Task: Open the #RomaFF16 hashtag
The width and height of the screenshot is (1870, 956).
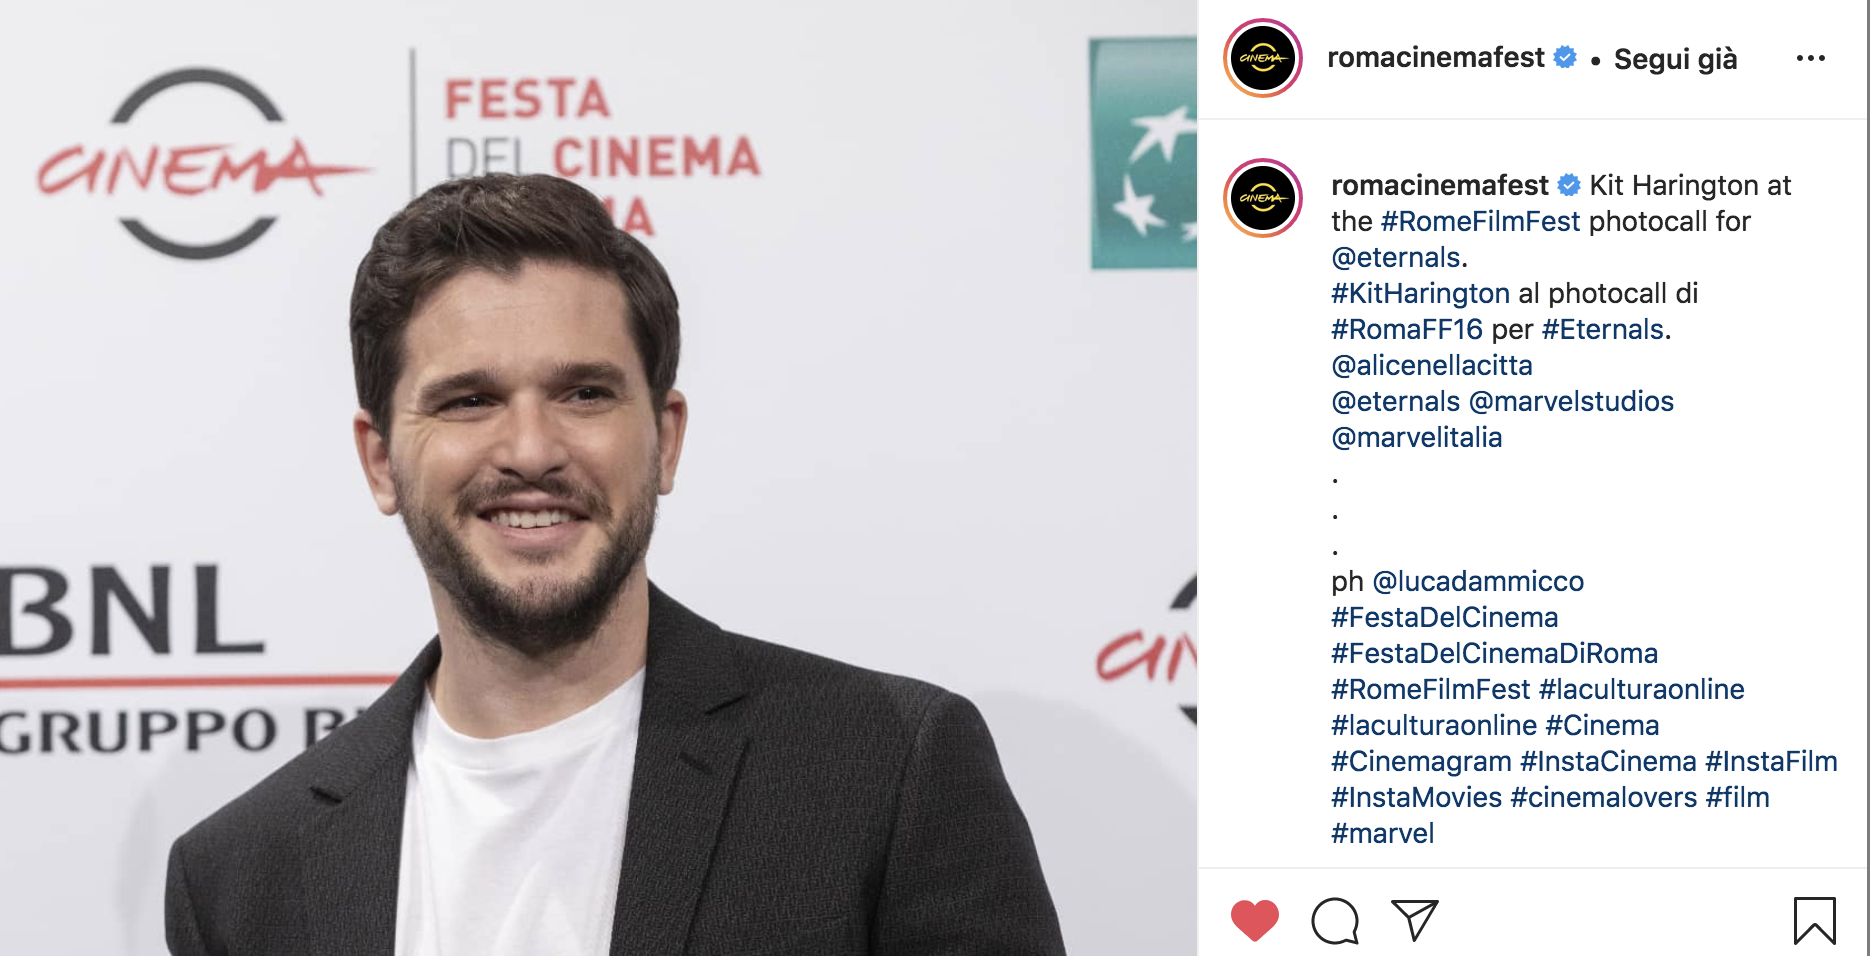Action: 1407,329
